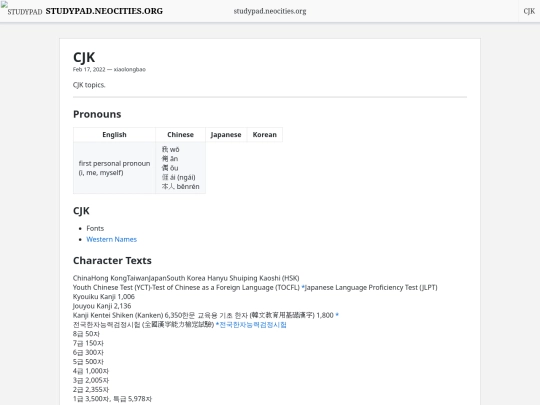The height and width of the screenshot is (405, 540).
Task: Open STUDYPAD.NEOCITIES.ORG site title link
Action: pyautogui.click(x=104, y=11)
